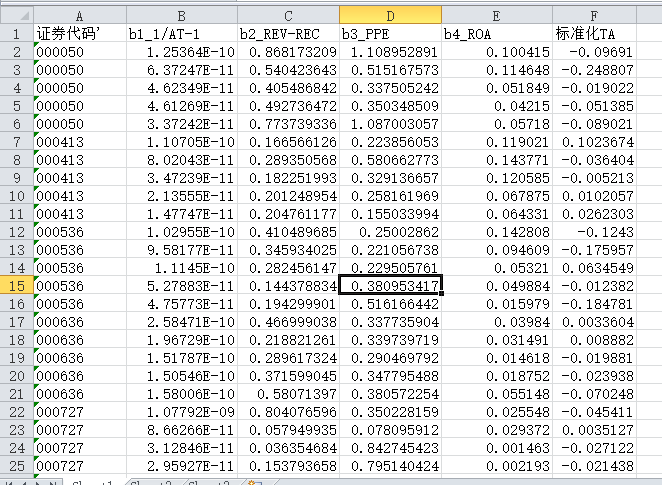Viewport: 662px width, 485px height.
Task: Select row 1 header
Action: pyautogui.click(x=16, y=33)
